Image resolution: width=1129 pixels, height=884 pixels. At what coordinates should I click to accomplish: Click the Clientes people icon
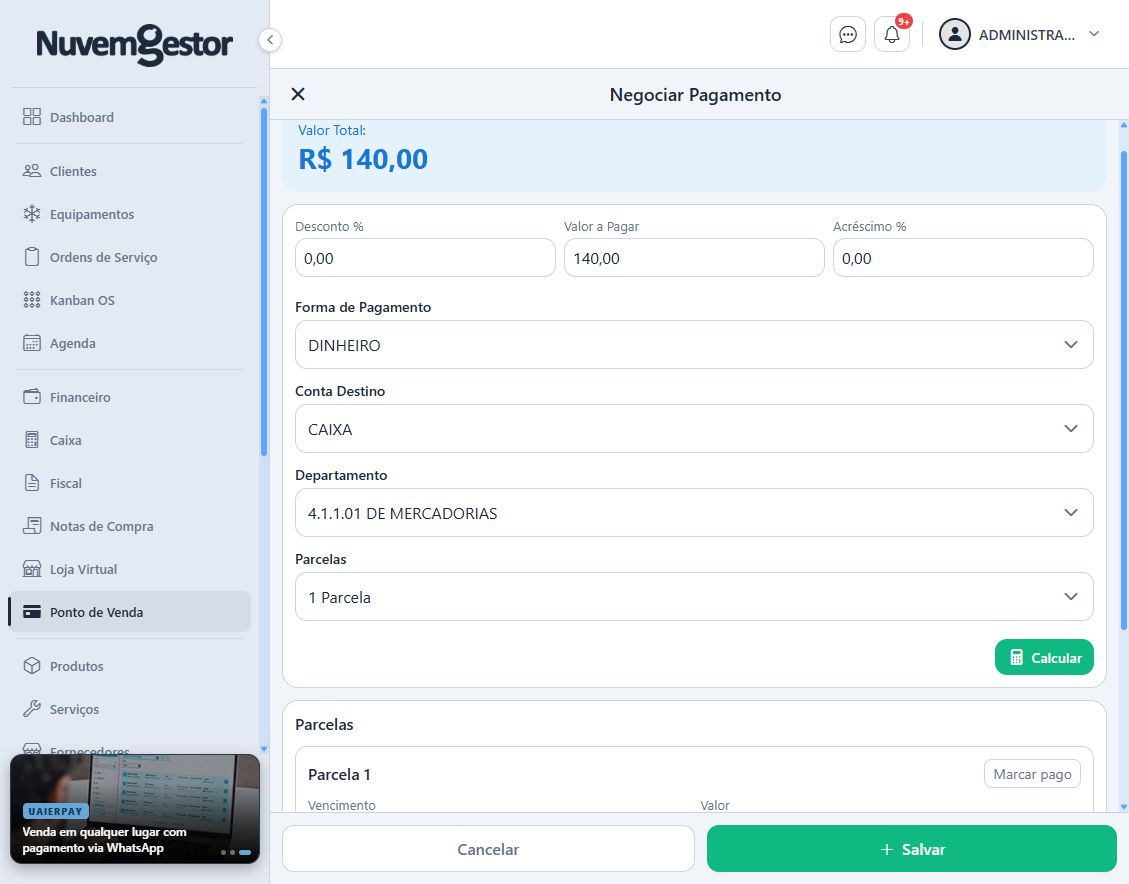coord(32,171)
